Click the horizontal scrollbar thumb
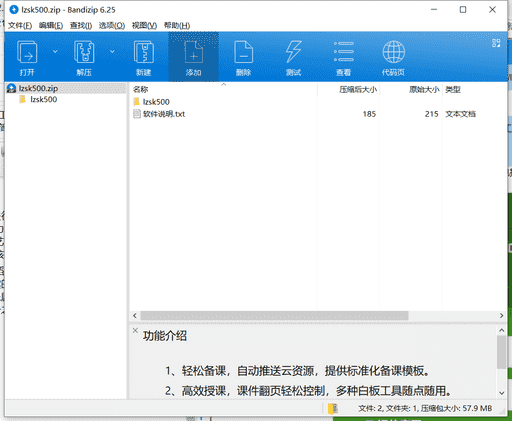Viewport: 512px width, 421px height. click(274, 315)
